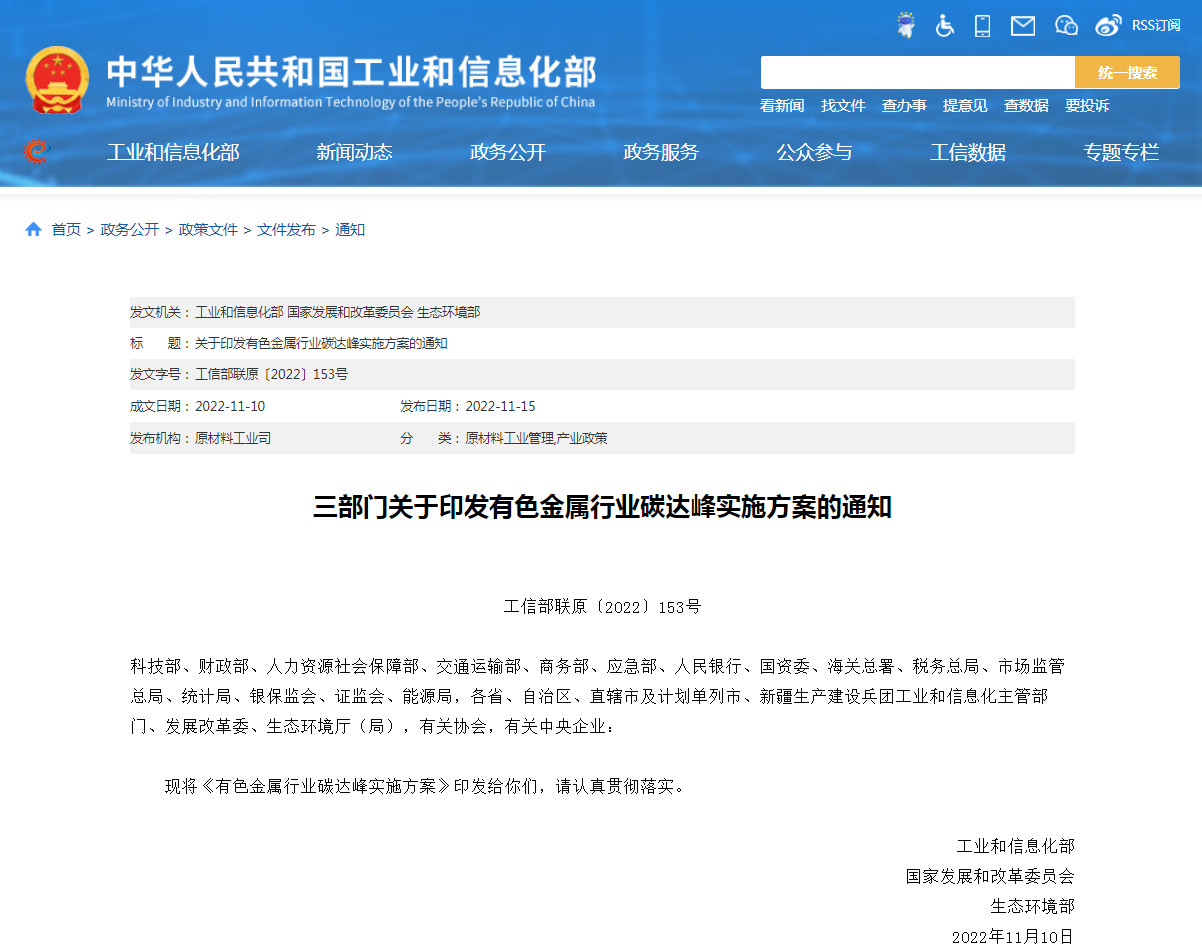Click the 成文日期 value 2022-11-10
The image size is (1202, 951).
[x=230, y=407]
